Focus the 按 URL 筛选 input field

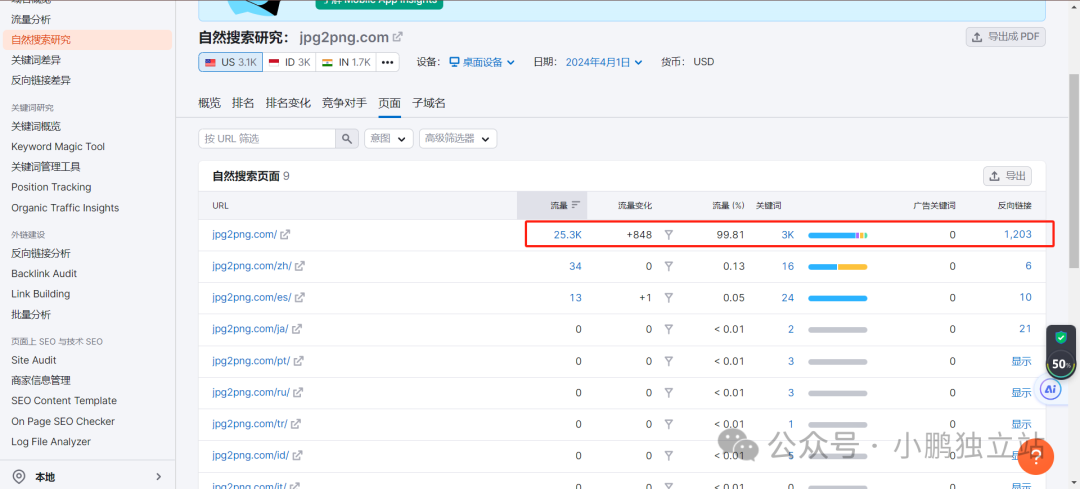(x=267, y=138)
